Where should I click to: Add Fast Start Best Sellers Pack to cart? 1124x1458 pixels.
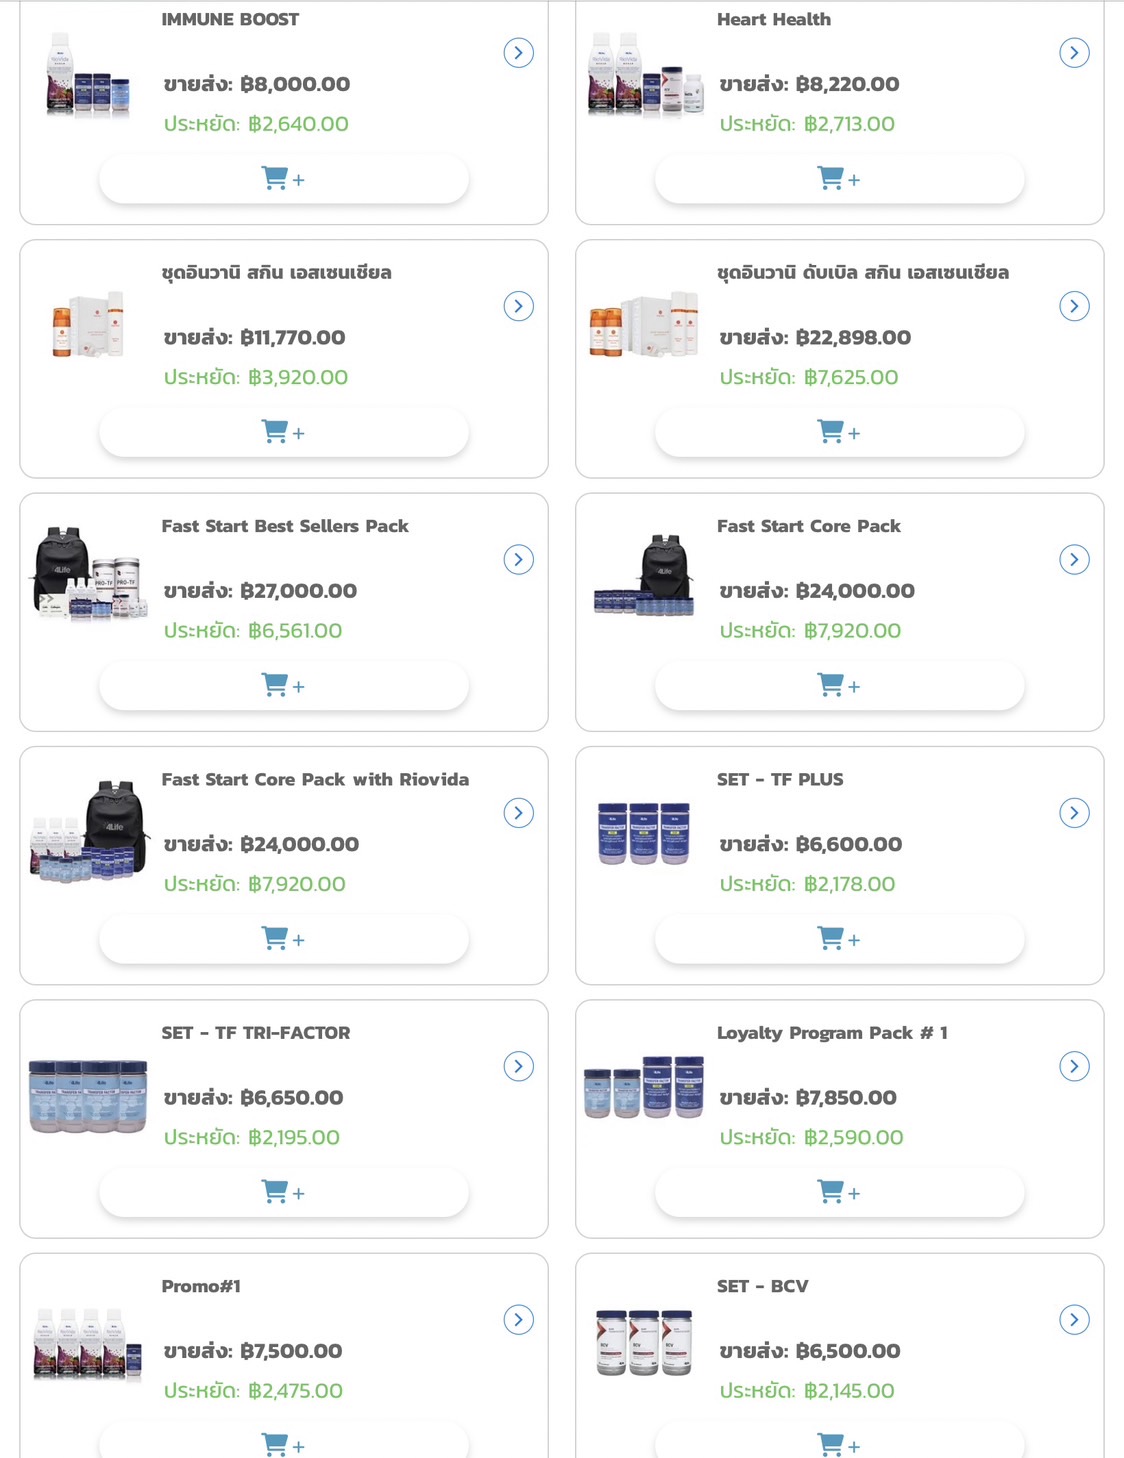(x=283, y=686)
